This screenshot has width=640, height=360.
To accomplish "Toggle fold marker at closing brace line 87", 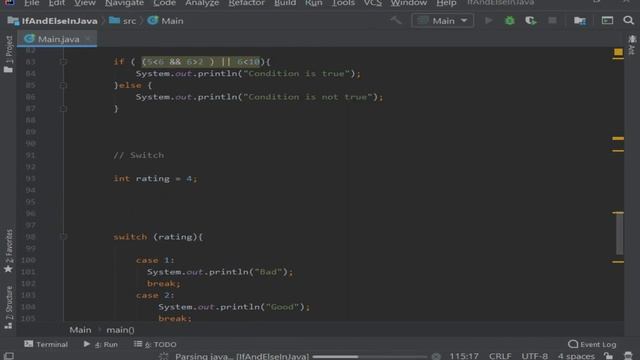I will click(x=63, y=109).
